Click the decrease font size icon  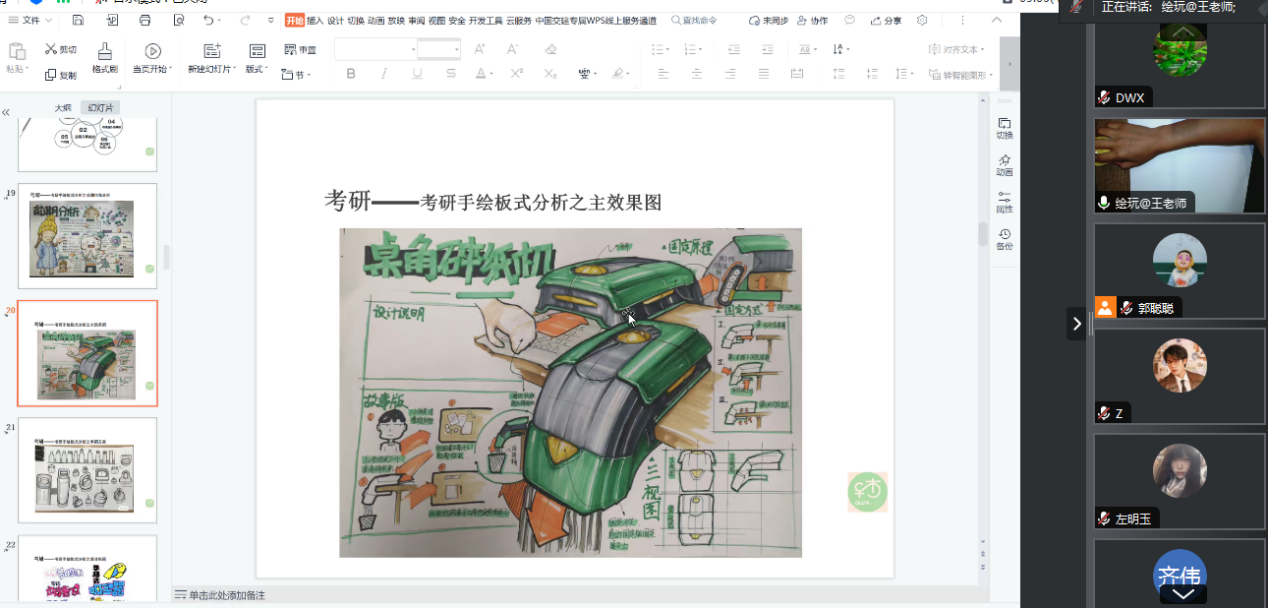513,49
